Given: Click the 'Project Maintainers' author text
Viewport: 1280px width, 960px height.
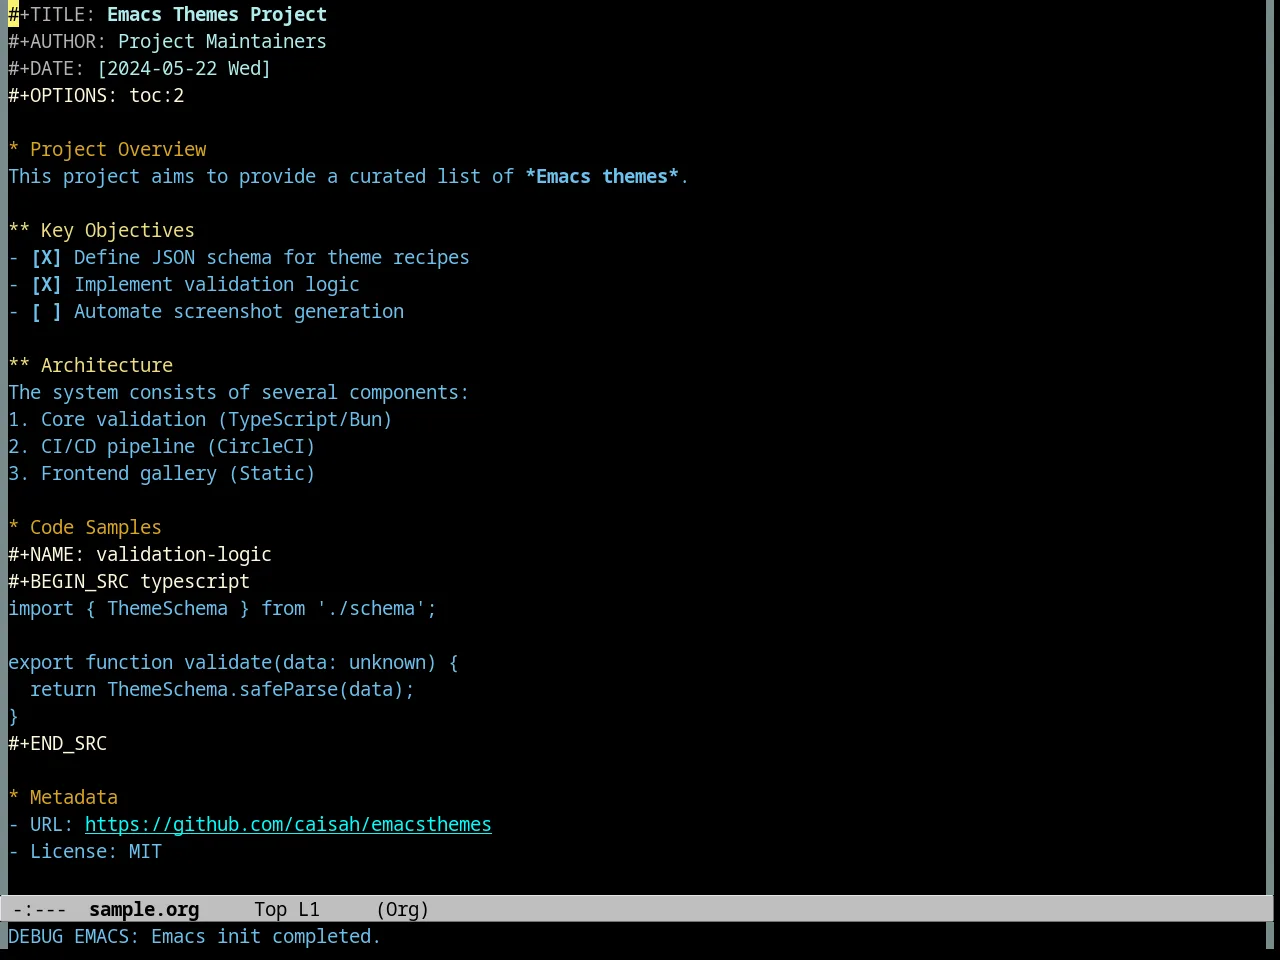Looking at the screenshot, I should 222,42.
